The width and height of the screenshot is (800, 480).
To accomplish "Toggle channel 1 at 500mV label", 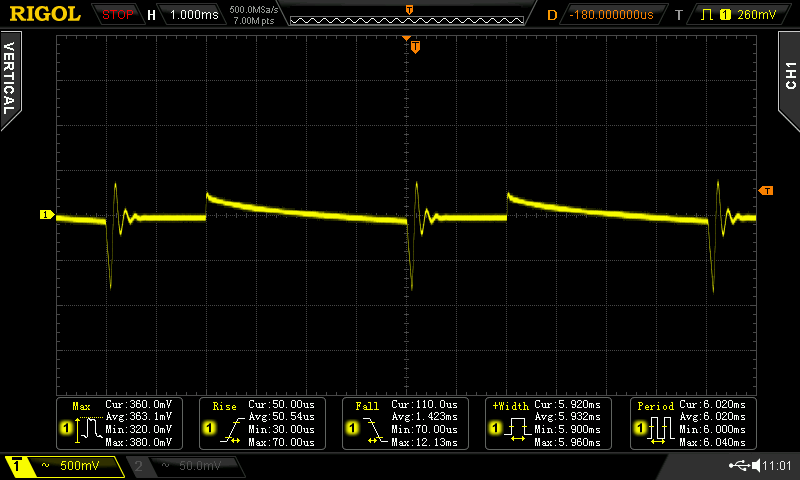I will click(x=64, y=466).
